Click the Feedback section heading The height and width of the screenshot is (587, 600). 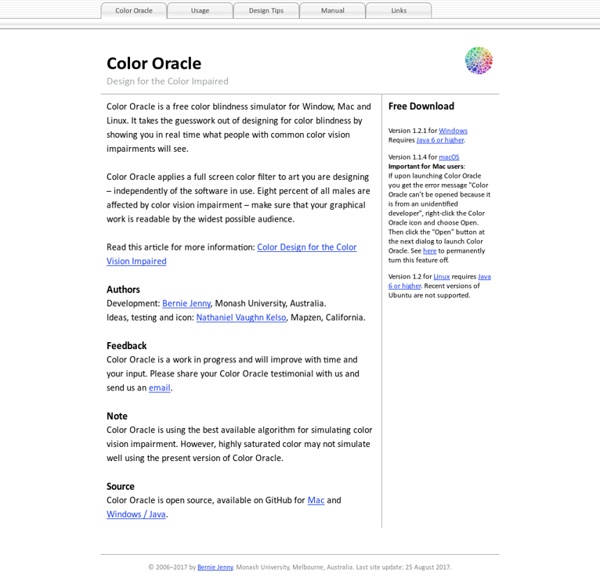(127, 346)
